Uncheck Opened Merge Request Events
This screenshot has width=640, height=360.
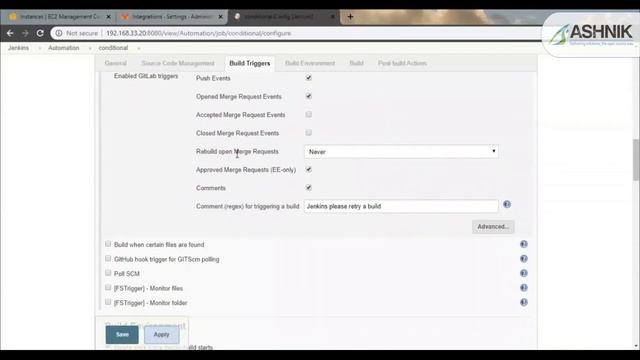(x=309, y=96)
